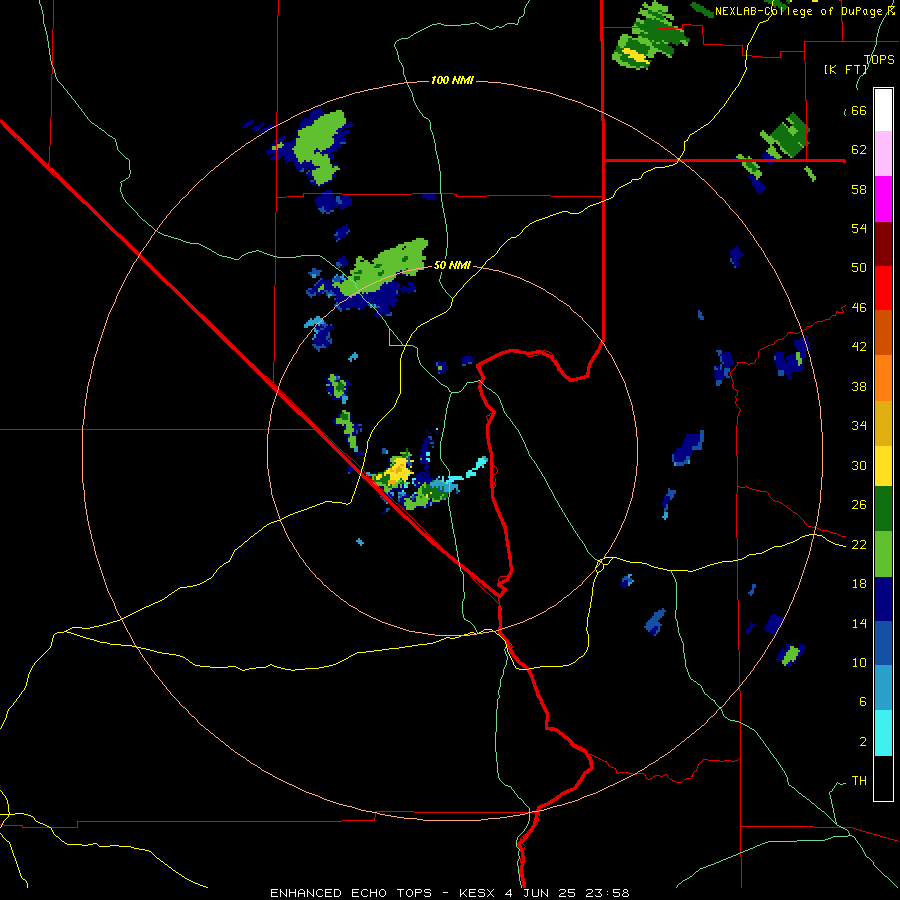Click legend value 58
900x900 pixels.
coord(859,189)
